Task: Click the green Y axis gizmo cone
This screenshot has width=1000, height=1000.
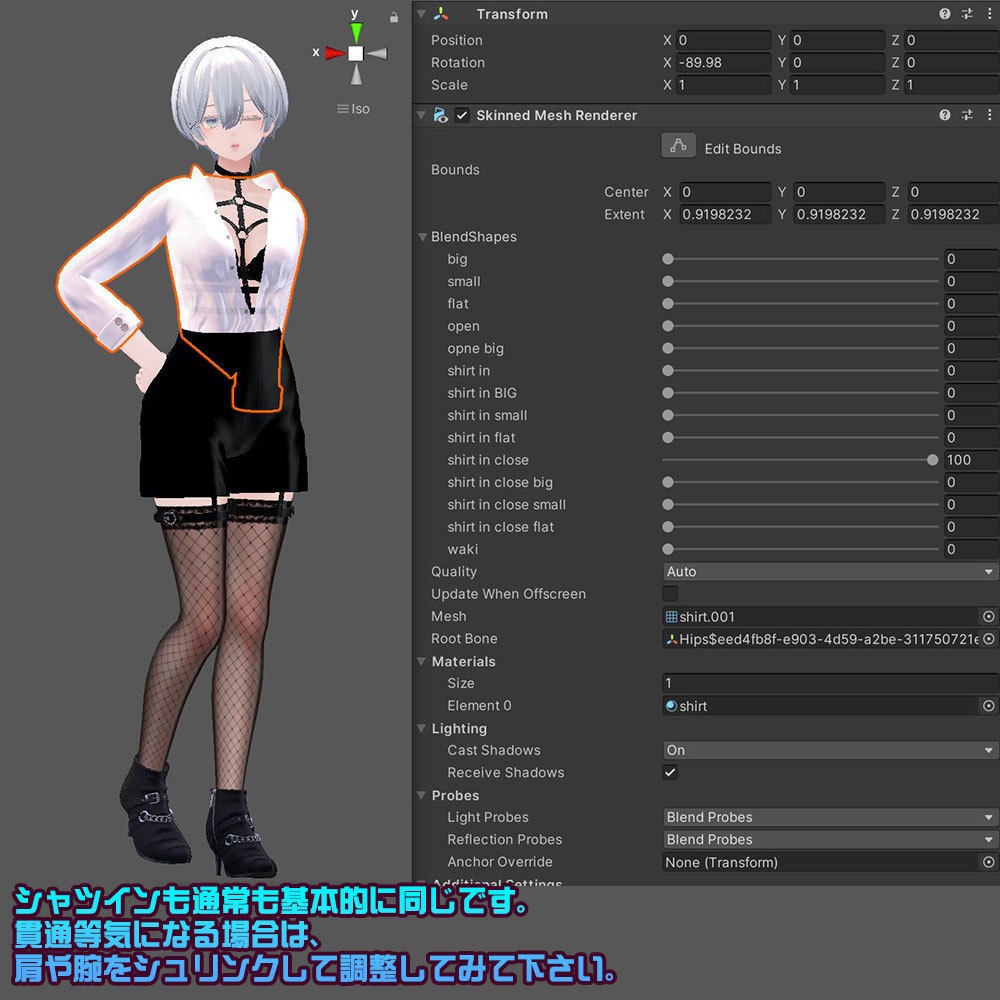Action: tap(356, 32)
